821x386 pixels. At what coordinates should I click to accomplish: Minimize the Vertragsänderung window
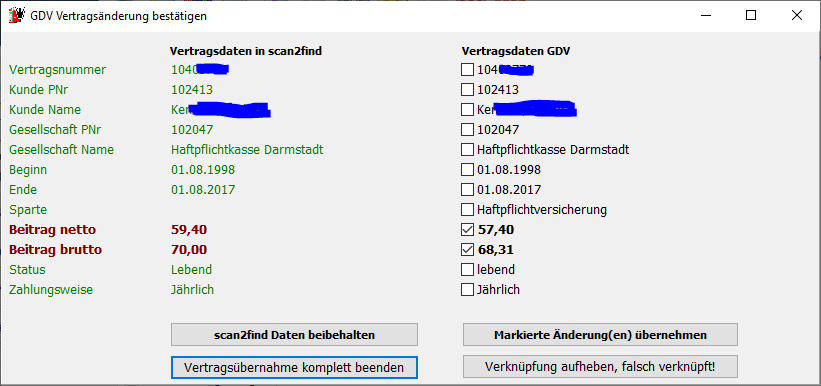[705, 16]
